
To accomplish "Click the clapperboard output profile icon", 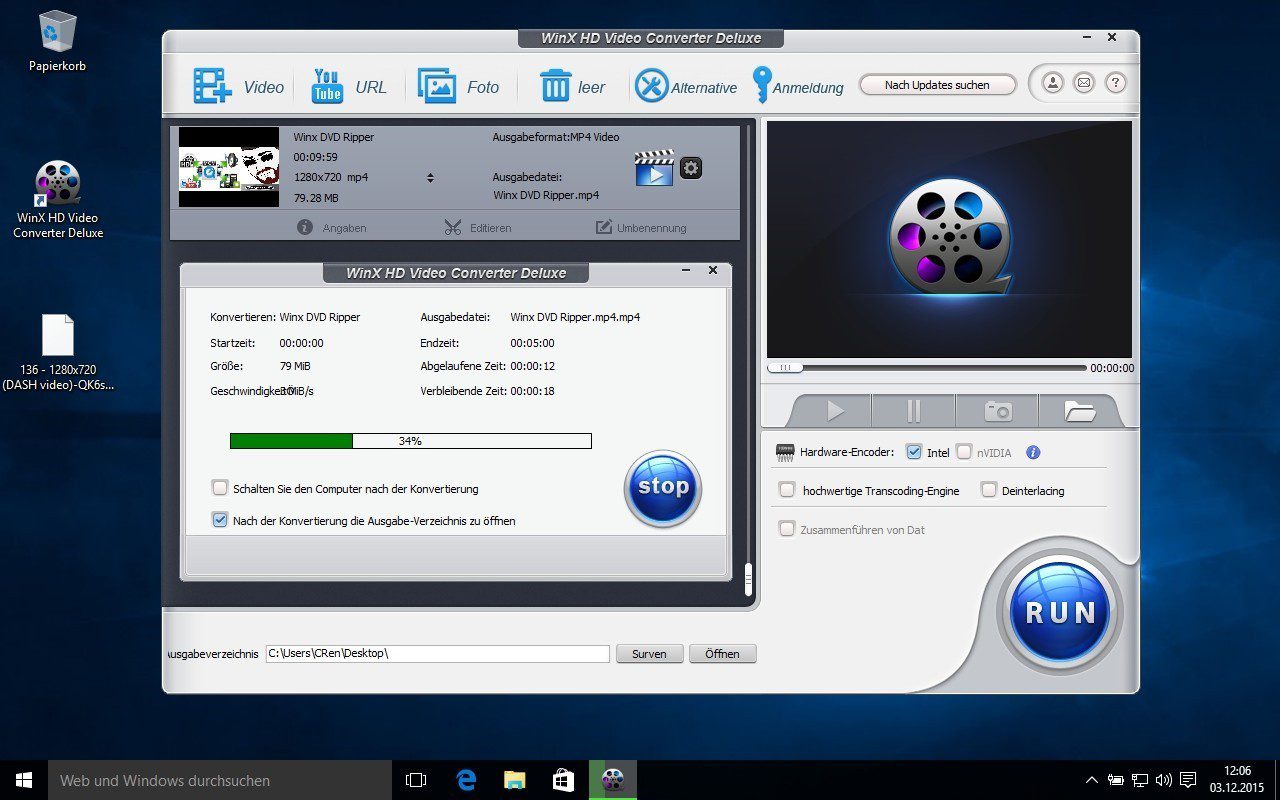I will (x=654, y=168).
